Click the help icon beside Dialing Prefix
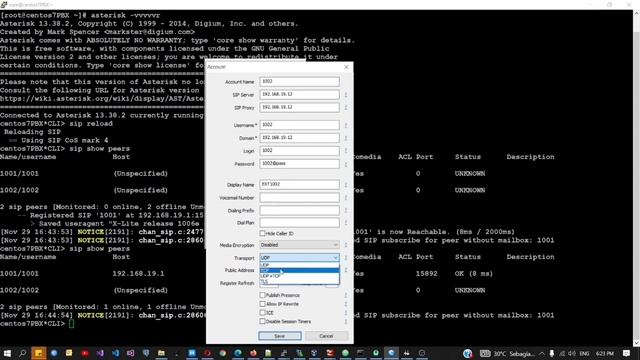Screen dimensions: 640x360 tap(346, 211)
